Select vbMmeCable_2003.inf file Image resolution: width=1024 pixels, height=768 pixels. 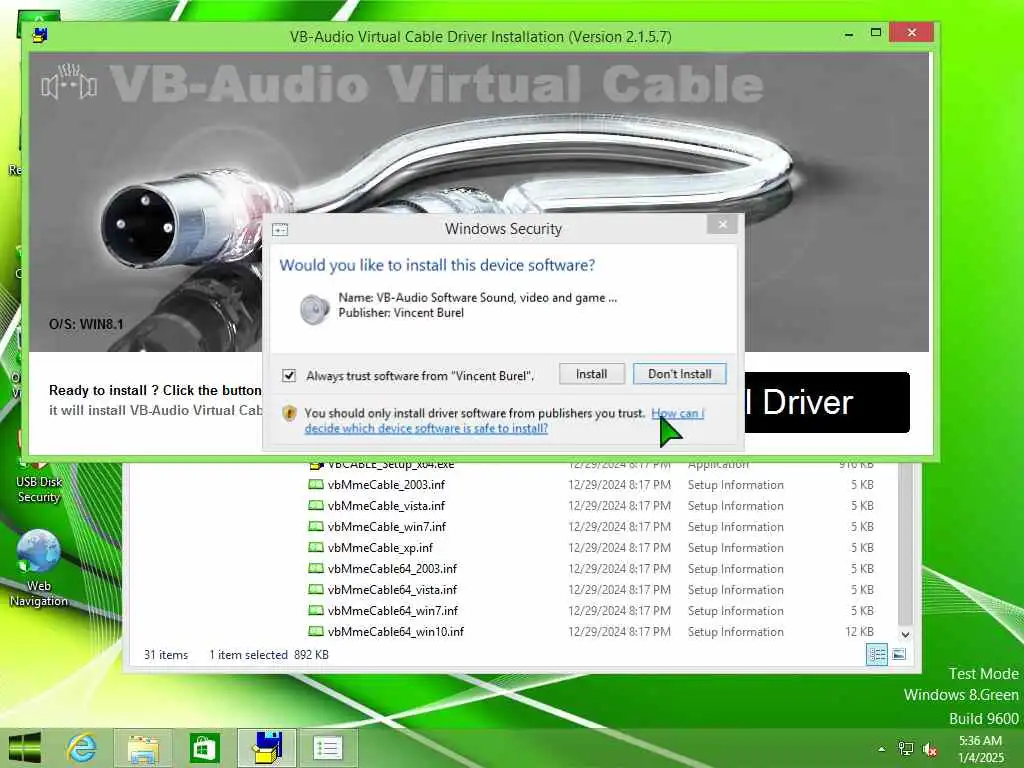pyautogui.click(x=386, y=485)
